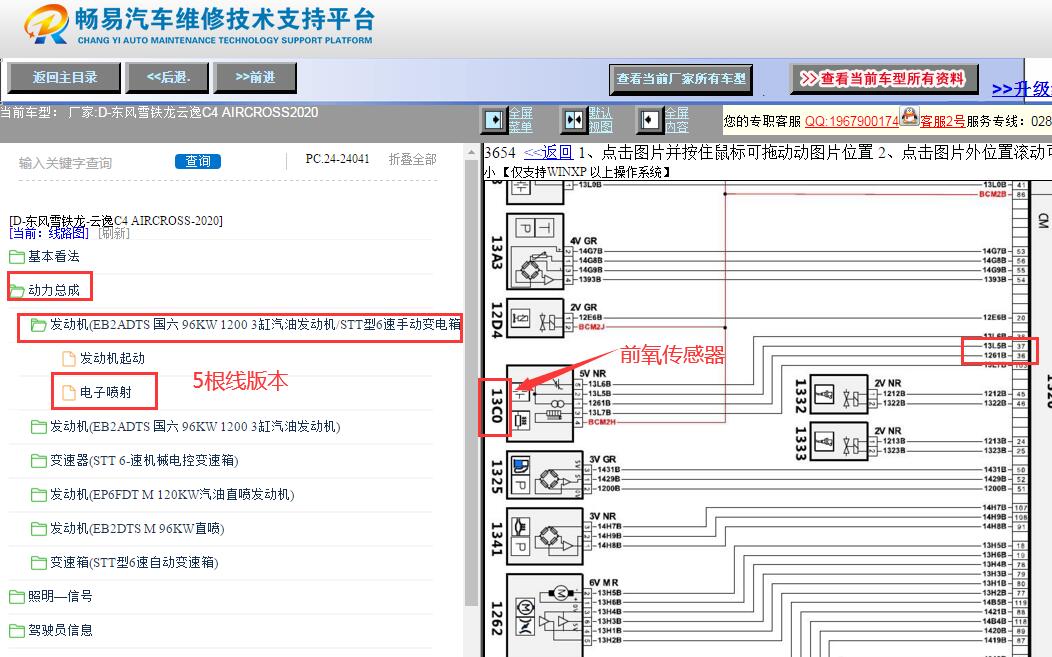Click the 全屏菜单 view icon
The image size is (1052, 657).
coord(494,120)
